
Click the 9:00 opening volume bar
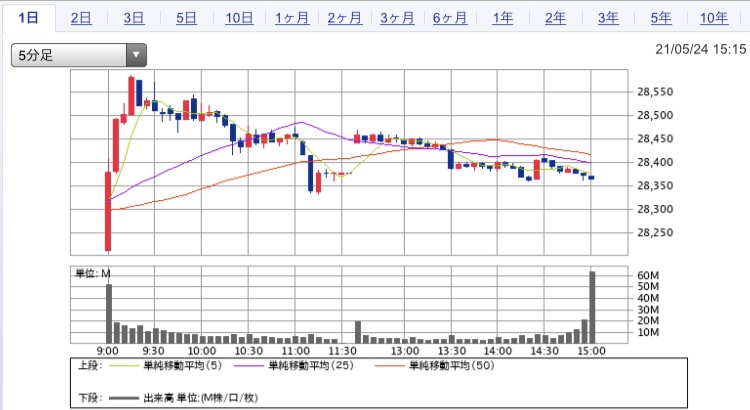(109, 314)
